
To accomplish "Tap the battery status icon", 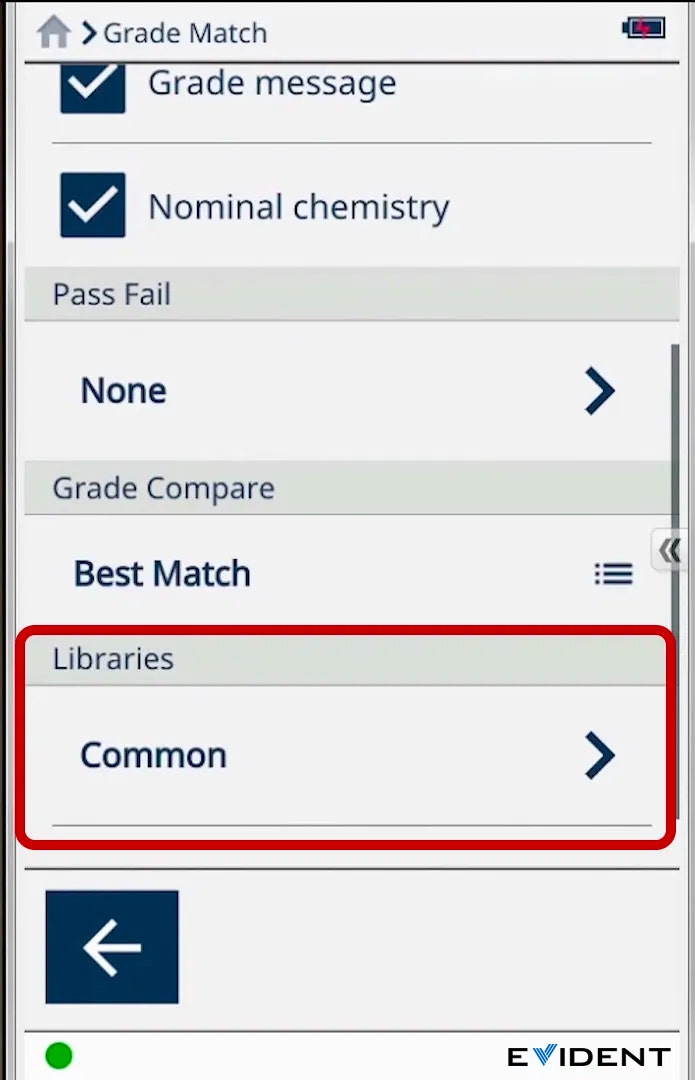I will (642, 28).
